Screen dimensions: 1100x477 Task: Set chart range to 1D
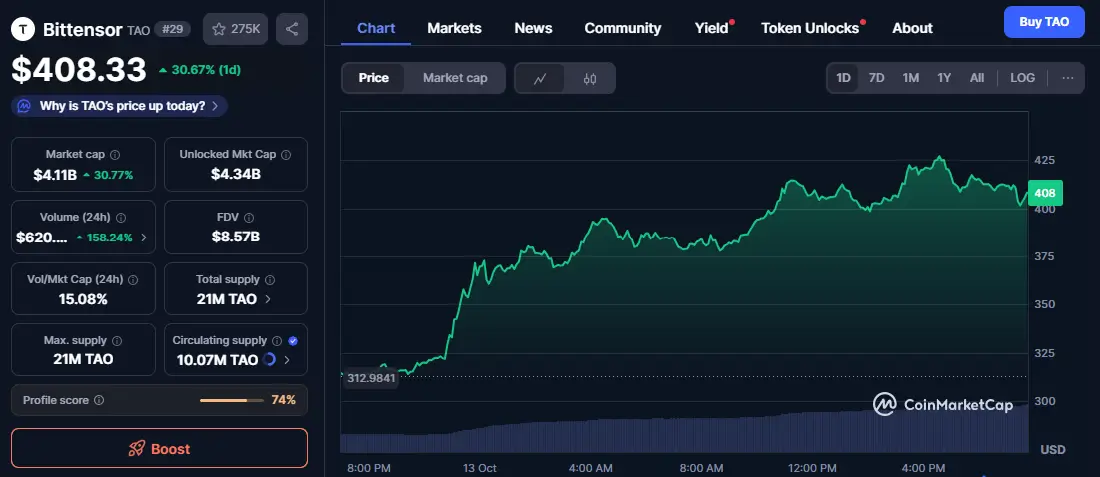point(843,78)
